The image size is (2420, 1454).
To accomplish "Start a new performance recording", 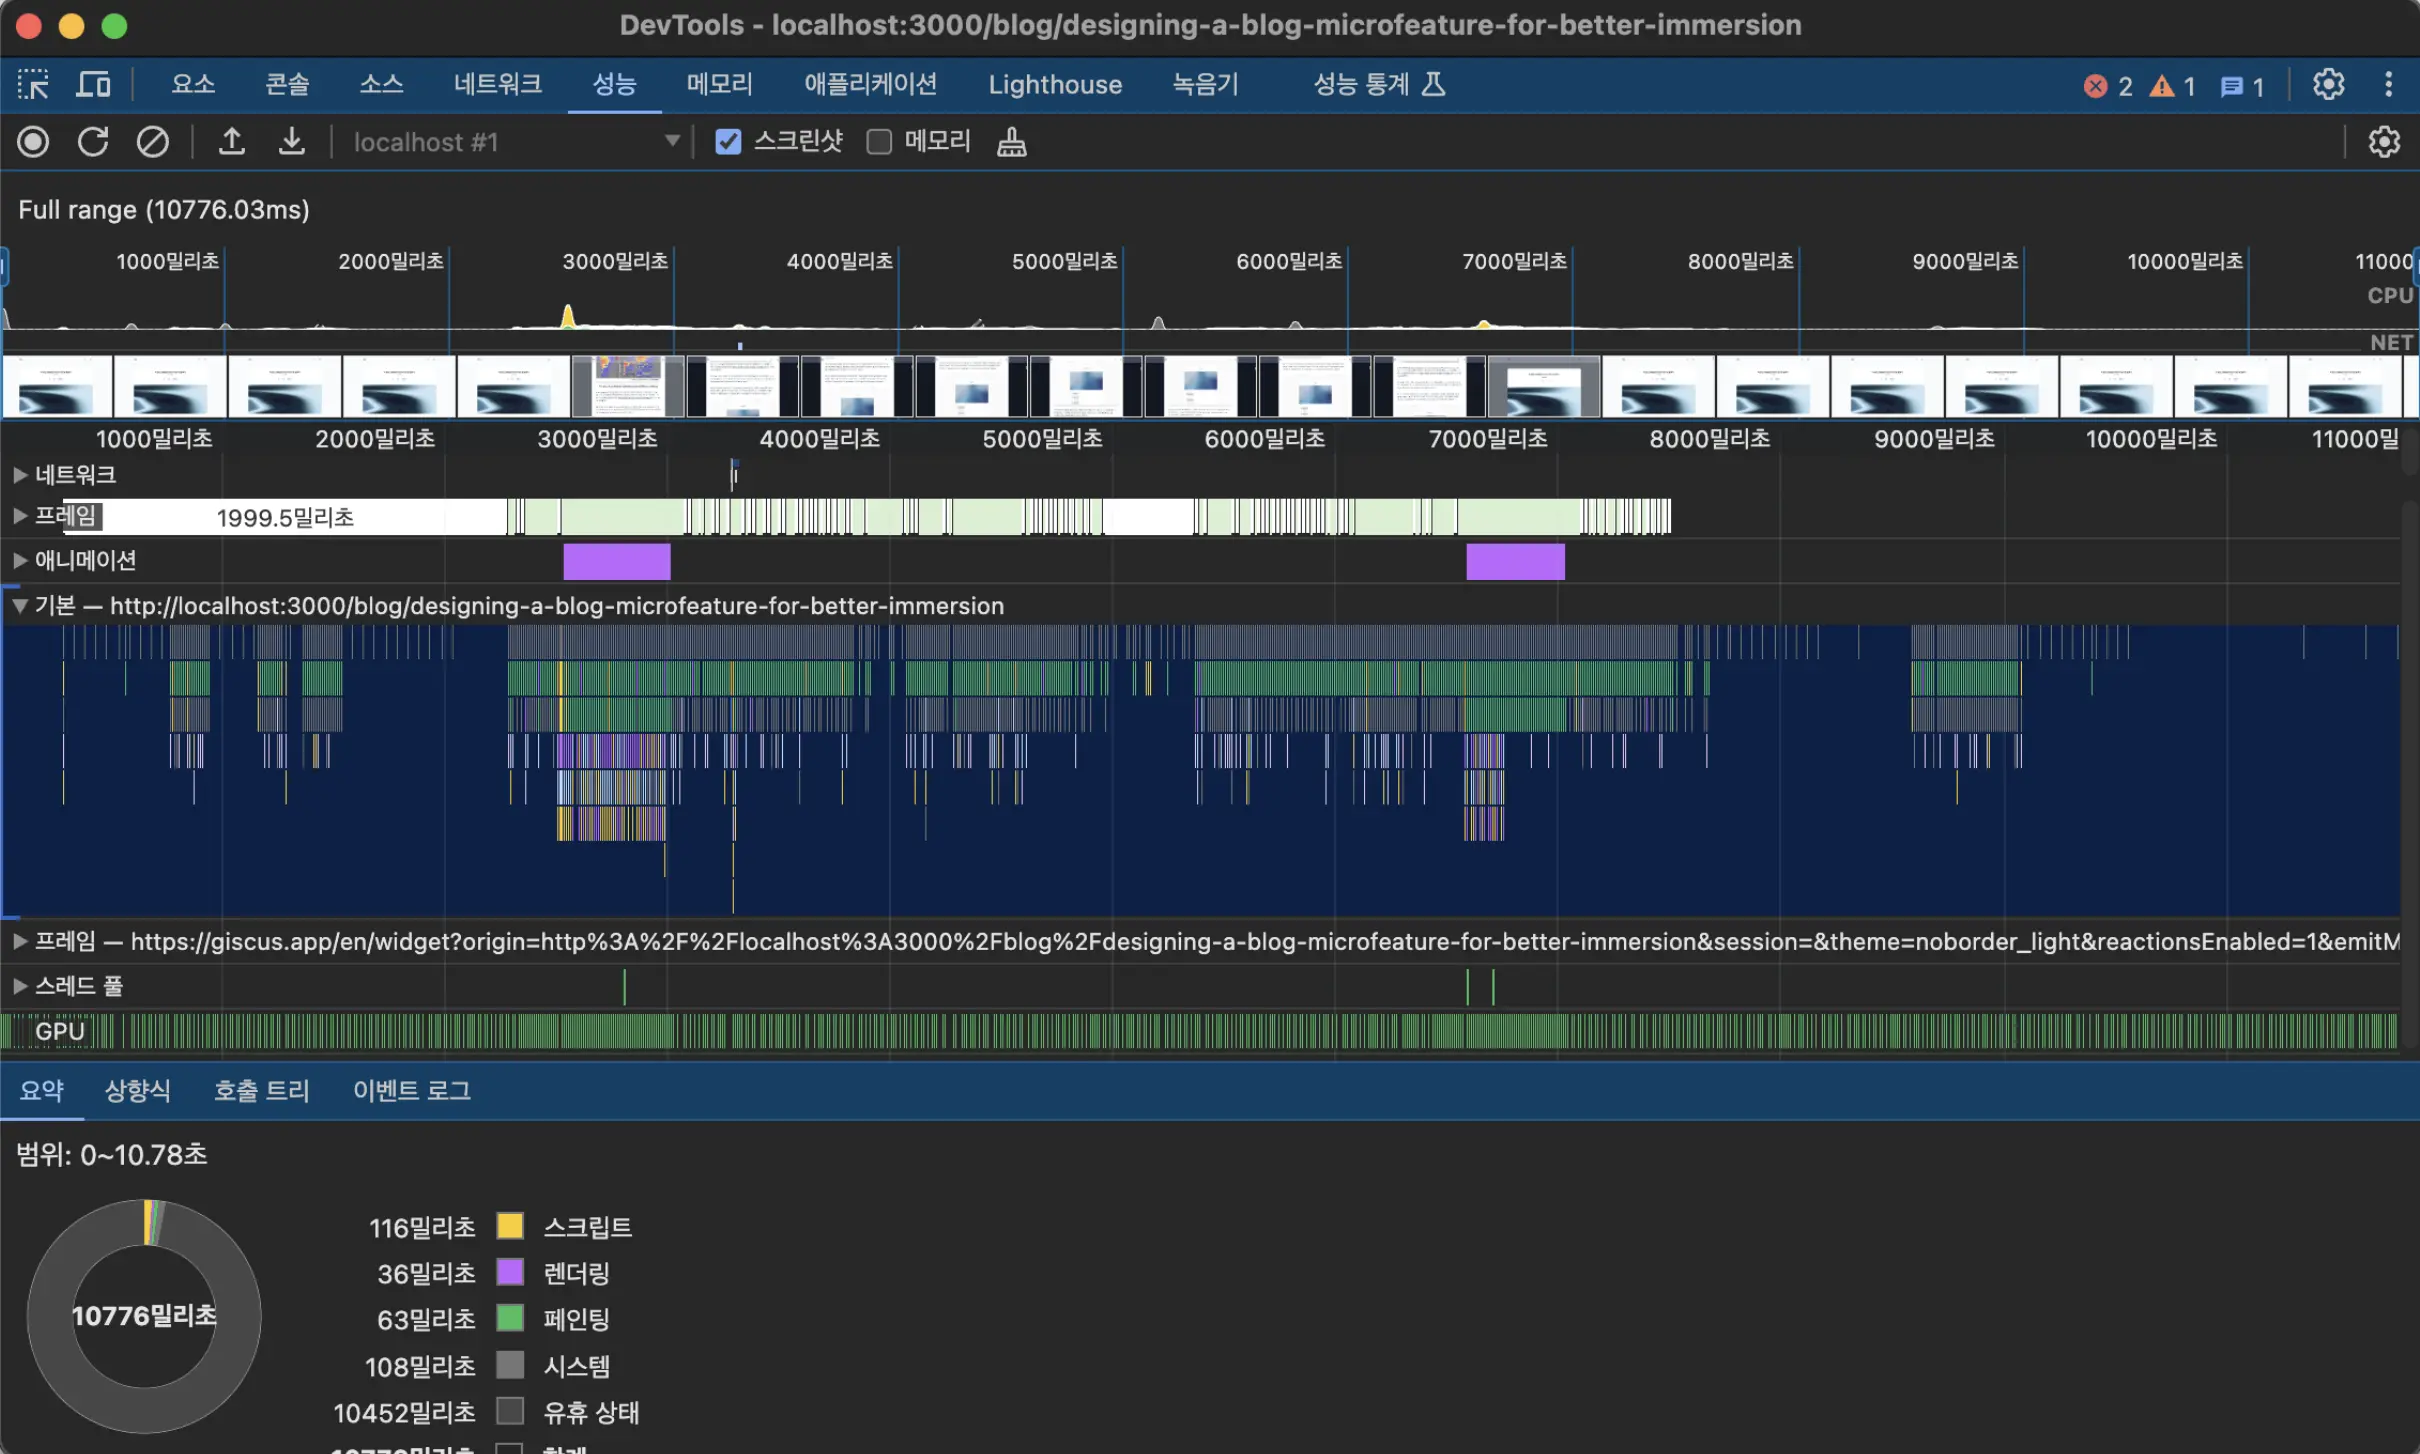I will tap(33, 141).
